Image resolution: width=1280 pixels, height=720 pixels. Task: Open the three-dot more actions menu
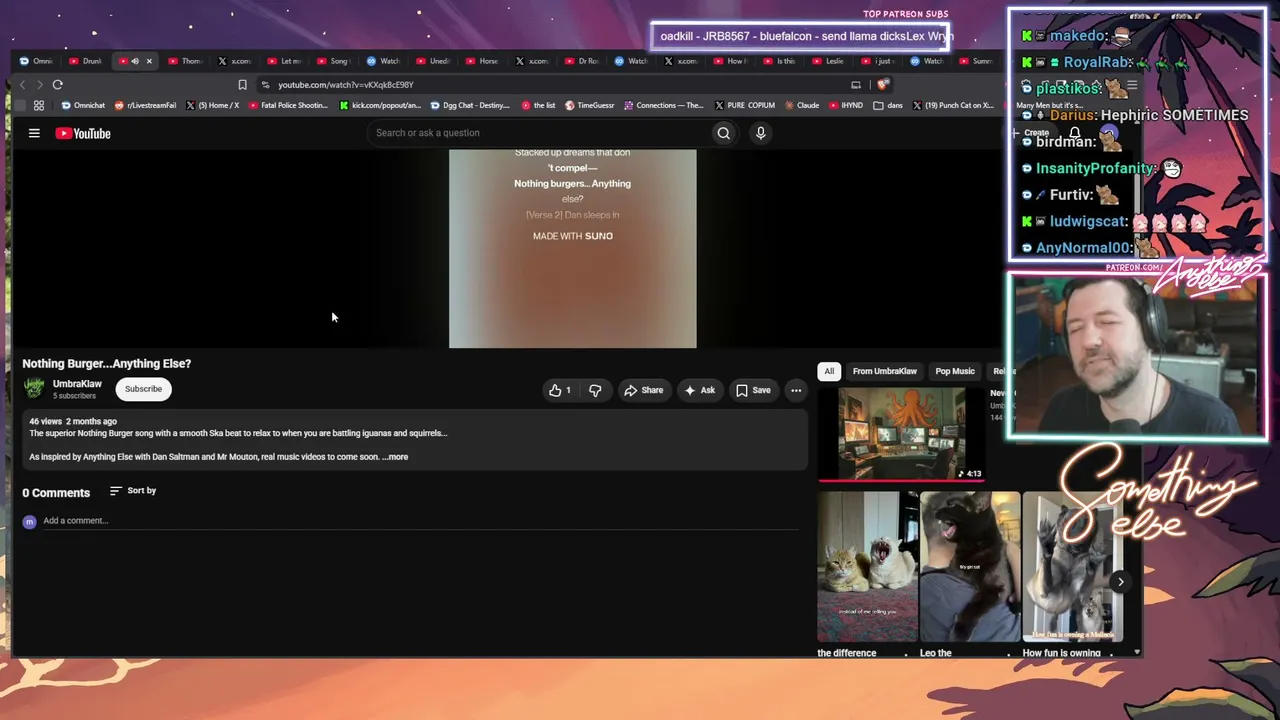pyautogui.click(x=796, y=390)
